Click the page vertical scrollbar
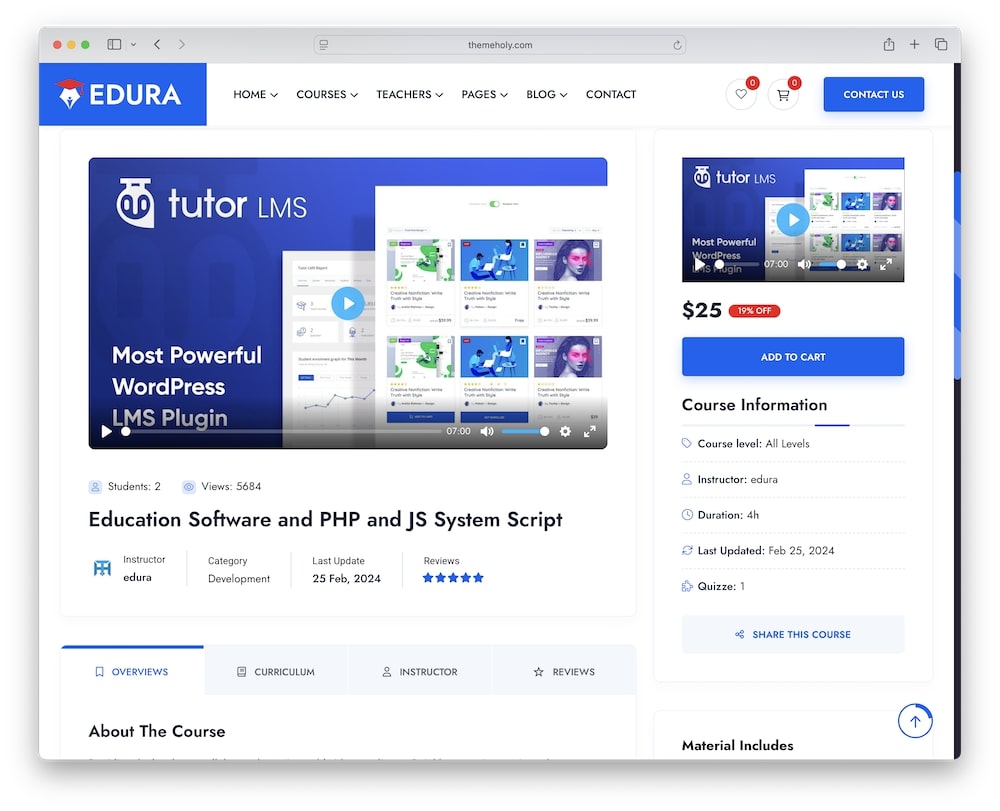Viewport: 1000px width, 811px height. click(x=957, y=274)
